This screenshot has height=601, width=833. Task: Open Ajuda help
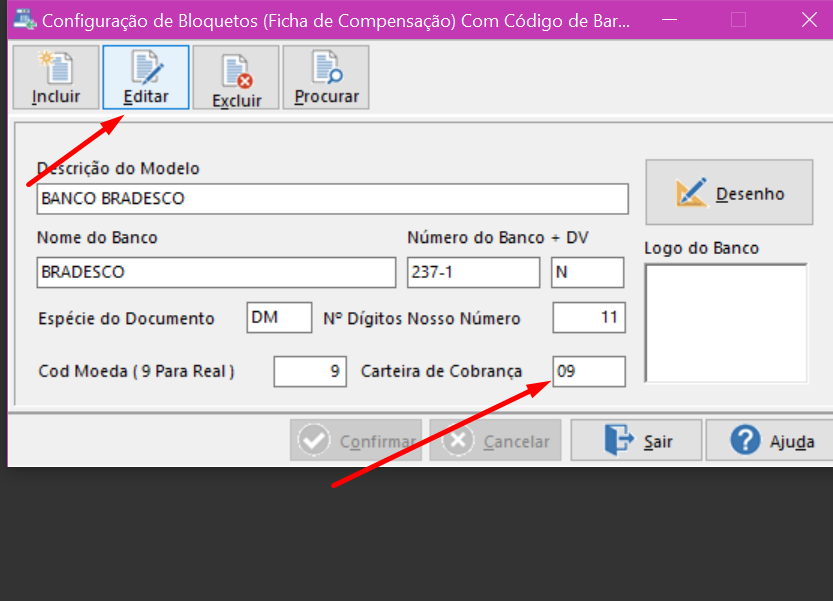pyautogui.click(x=770, y=440)
